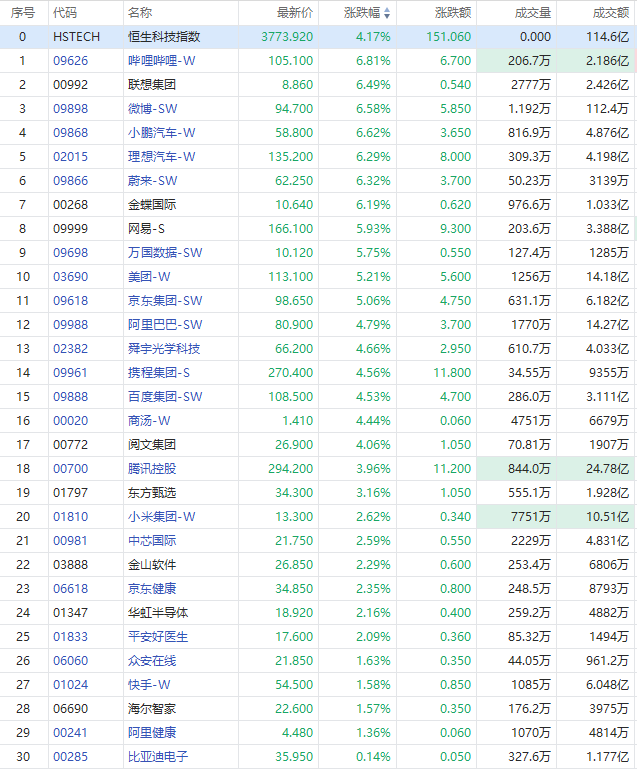The width and height of the screenshot is (637, 773).
Task: Open 小米集团-W stock link
Action: point(162,517)
